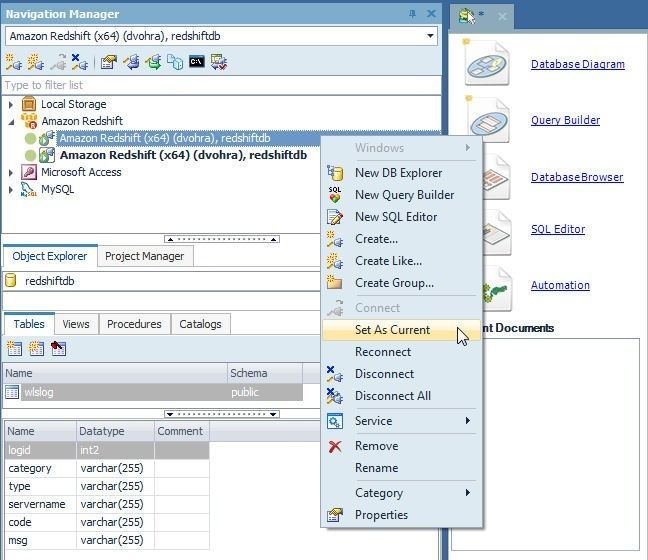Click the Query Builder document icon
The image size is (648, 560).
488,120
